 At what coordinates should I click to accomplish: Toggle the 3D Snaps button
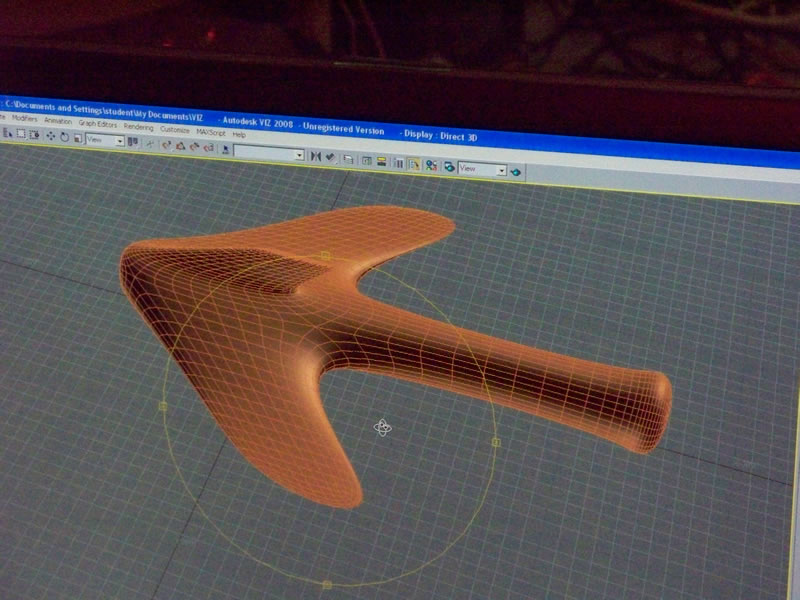[166, 145]
